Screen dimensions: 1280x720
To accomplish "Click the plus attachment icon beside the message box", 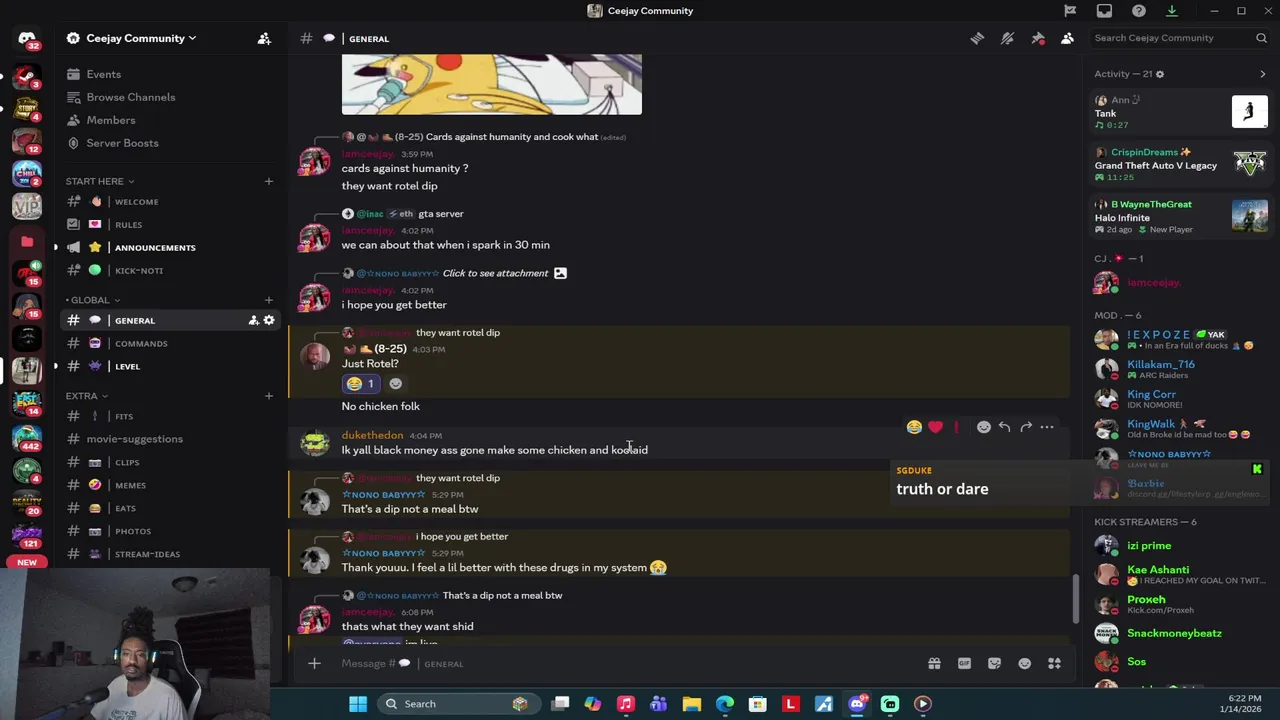I will point(314,663).
